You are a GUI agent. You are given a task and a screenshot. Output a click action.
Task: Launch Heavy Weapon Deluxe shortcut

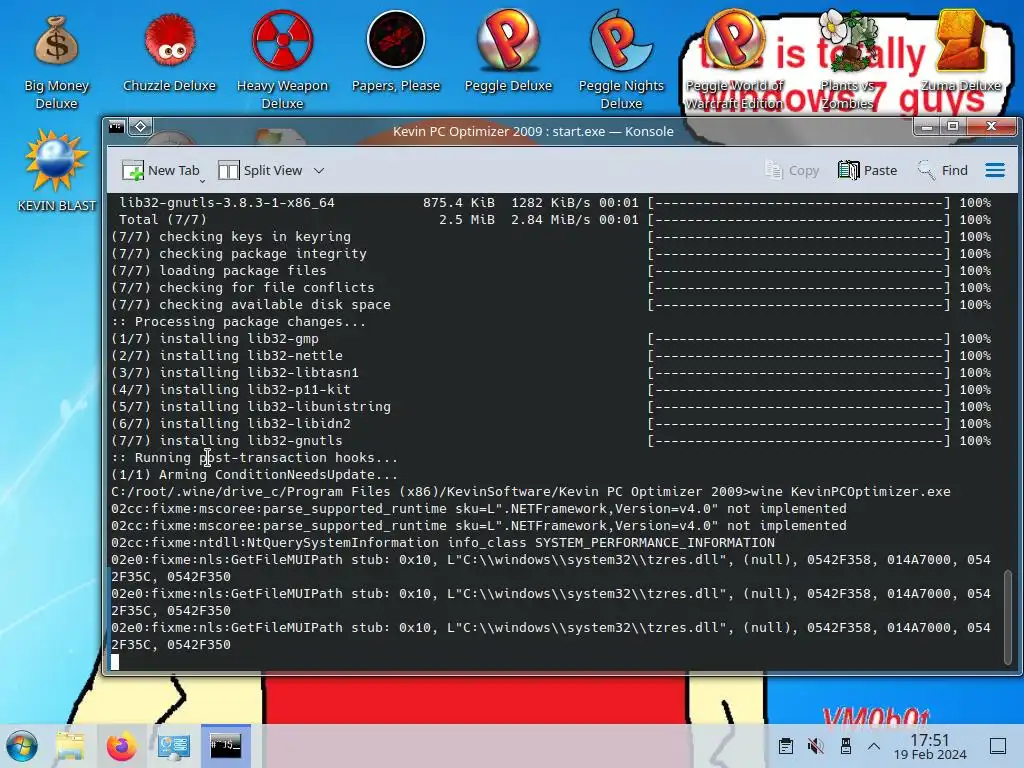coord(282,60)
